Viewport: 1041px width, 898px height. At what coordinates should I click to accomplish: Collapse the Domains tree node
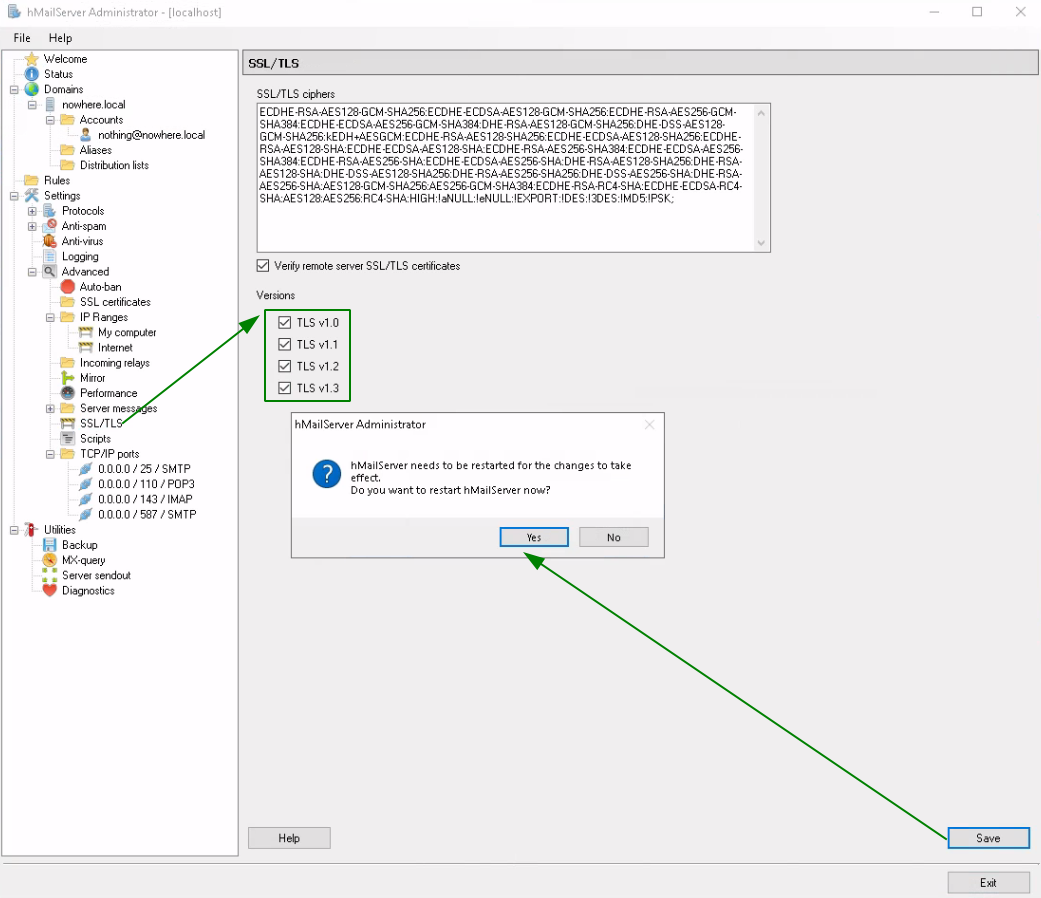[14, 90]
